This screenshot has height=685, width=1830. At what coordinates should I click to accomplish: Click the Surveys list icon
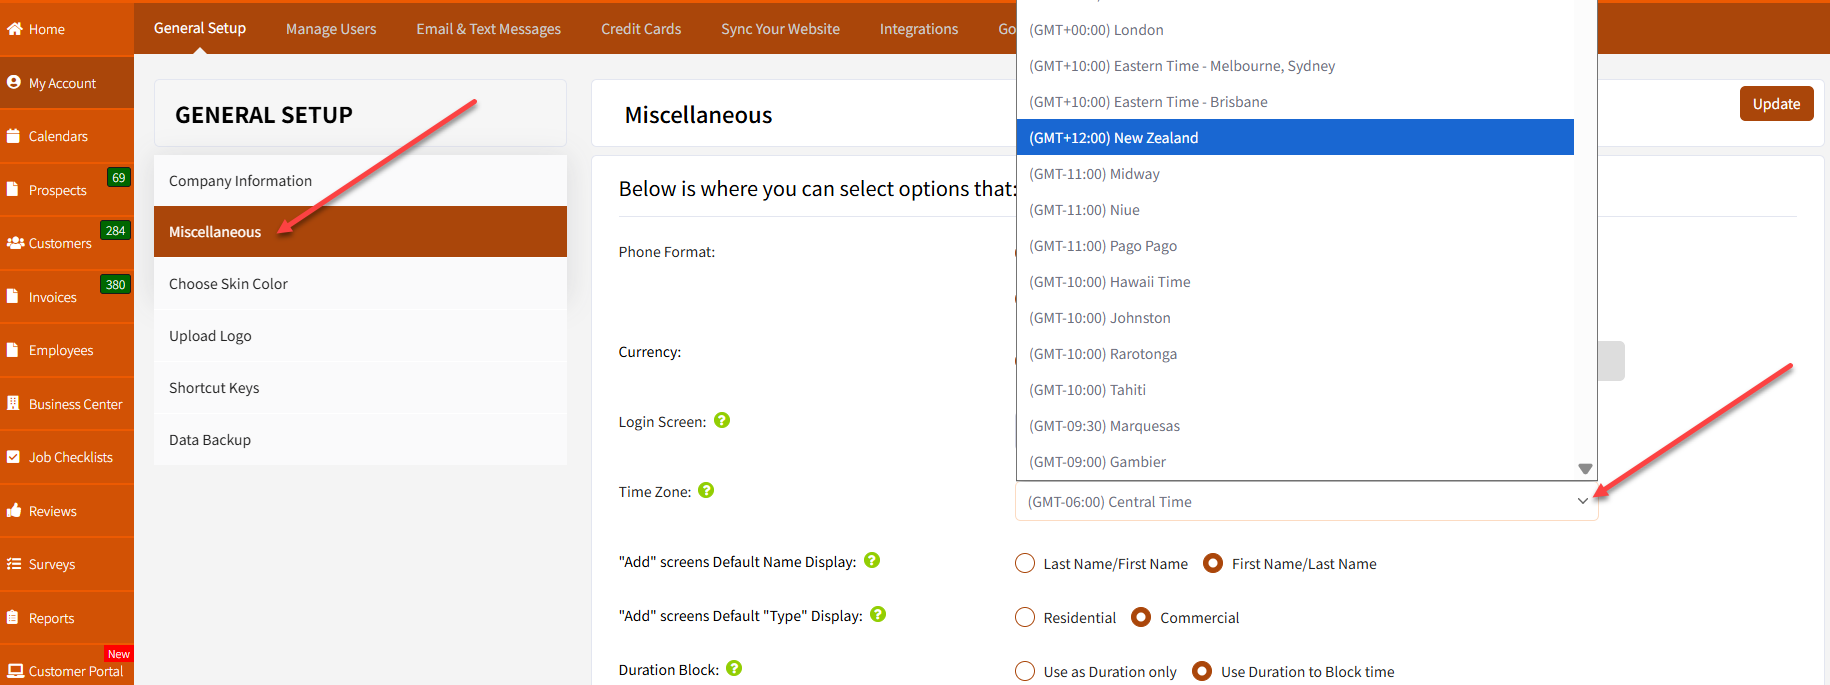14,564
